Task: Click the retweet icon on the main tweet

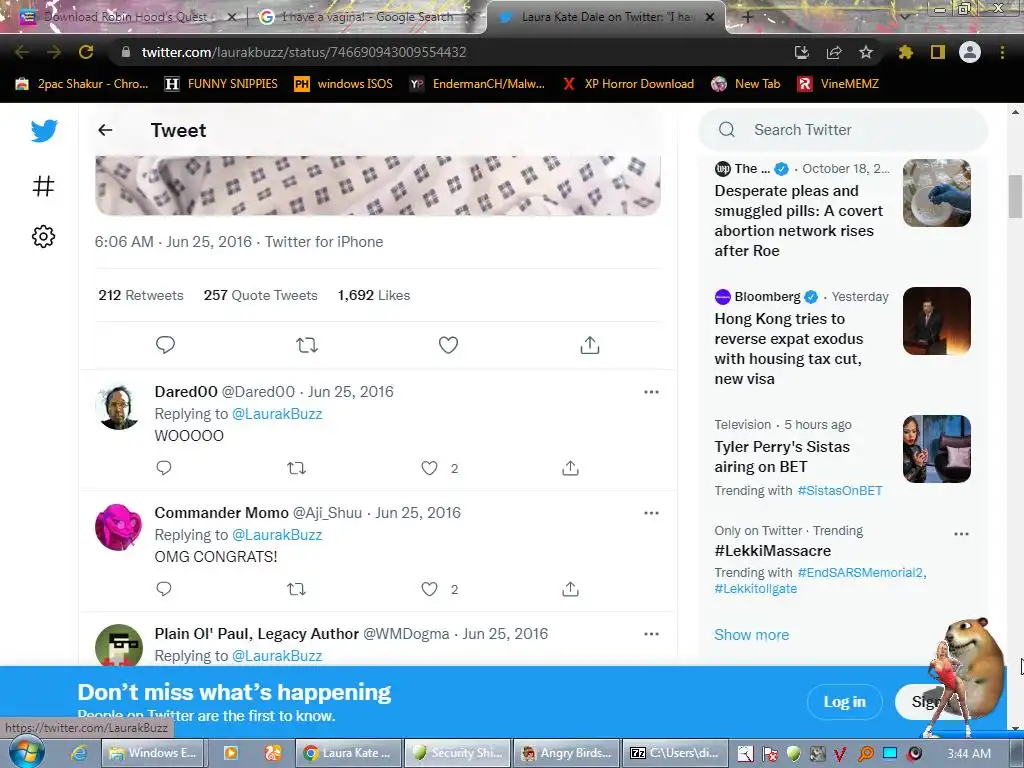Action: click(306, 345)
